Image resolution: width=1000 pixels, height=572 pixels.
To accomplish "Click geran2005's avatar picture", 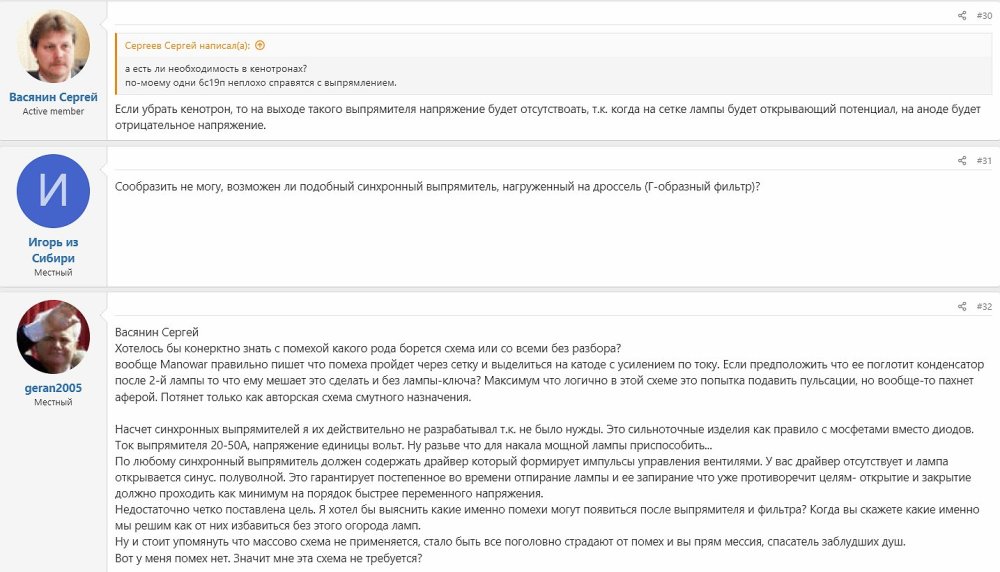I will click(53, 337).
